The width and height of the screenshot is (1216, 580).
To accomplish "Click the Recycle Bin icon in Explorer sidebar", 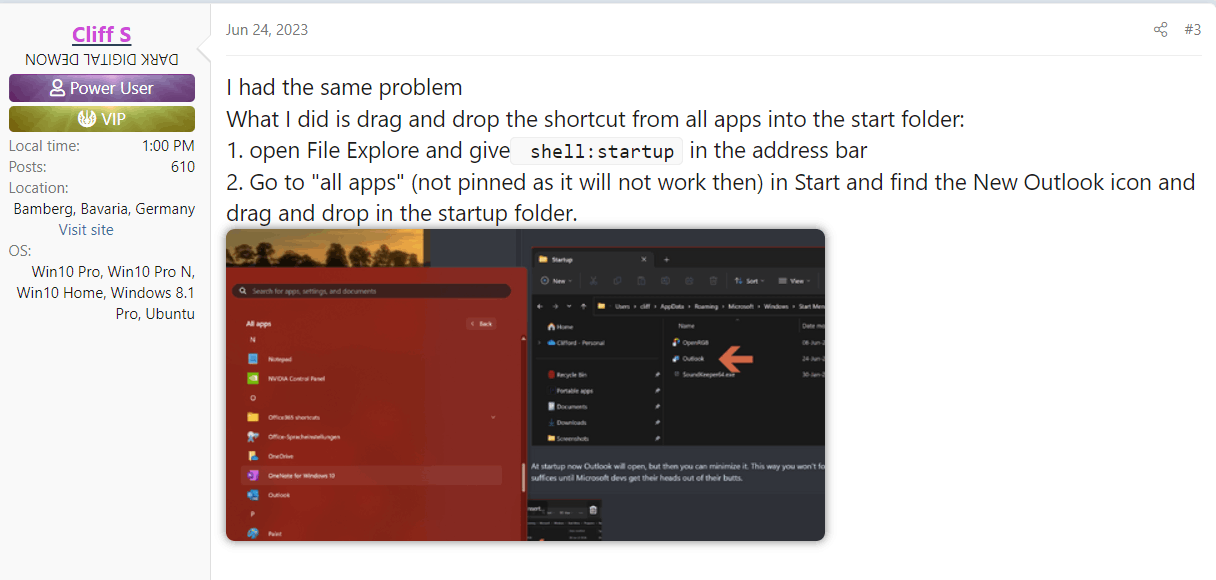I will [x=552, y=374].
